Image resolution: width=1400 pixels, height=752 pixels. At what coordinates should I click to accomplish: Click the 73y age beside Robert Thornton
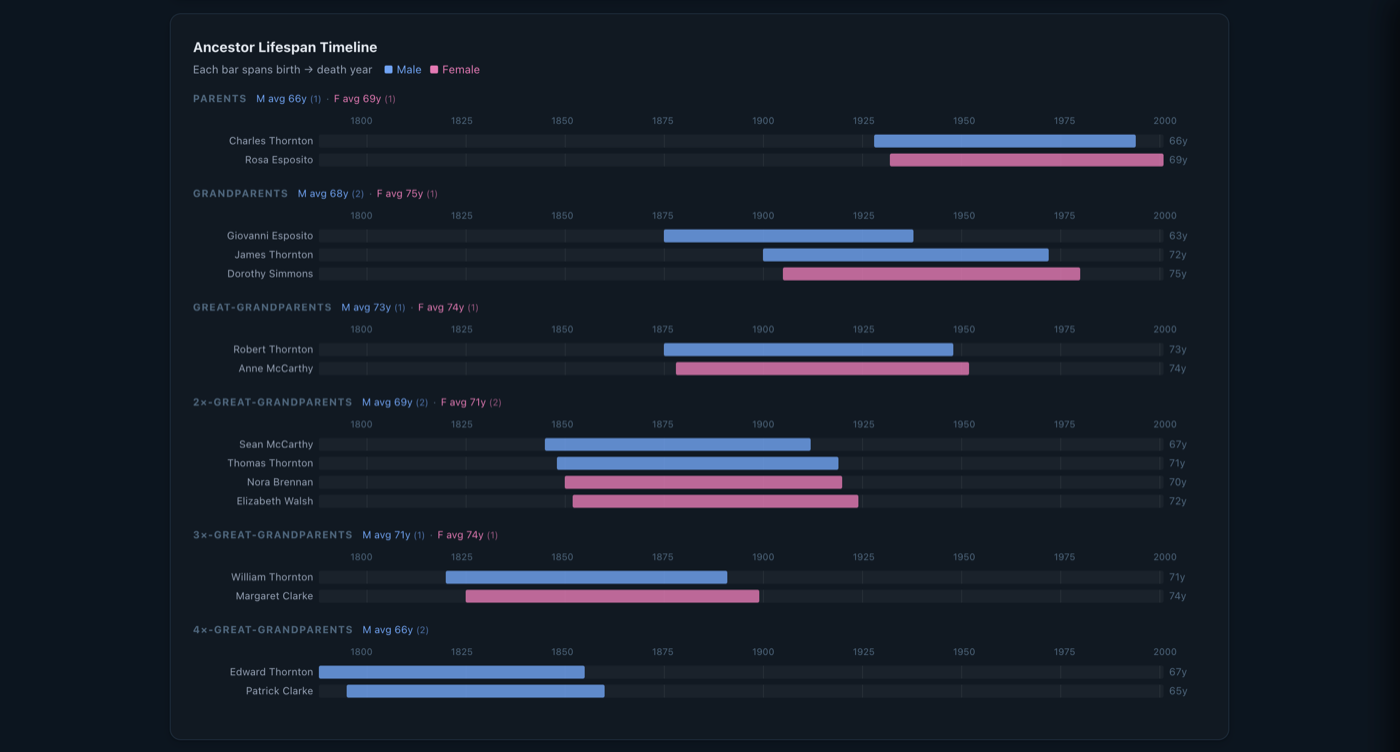pos(1178,350)
